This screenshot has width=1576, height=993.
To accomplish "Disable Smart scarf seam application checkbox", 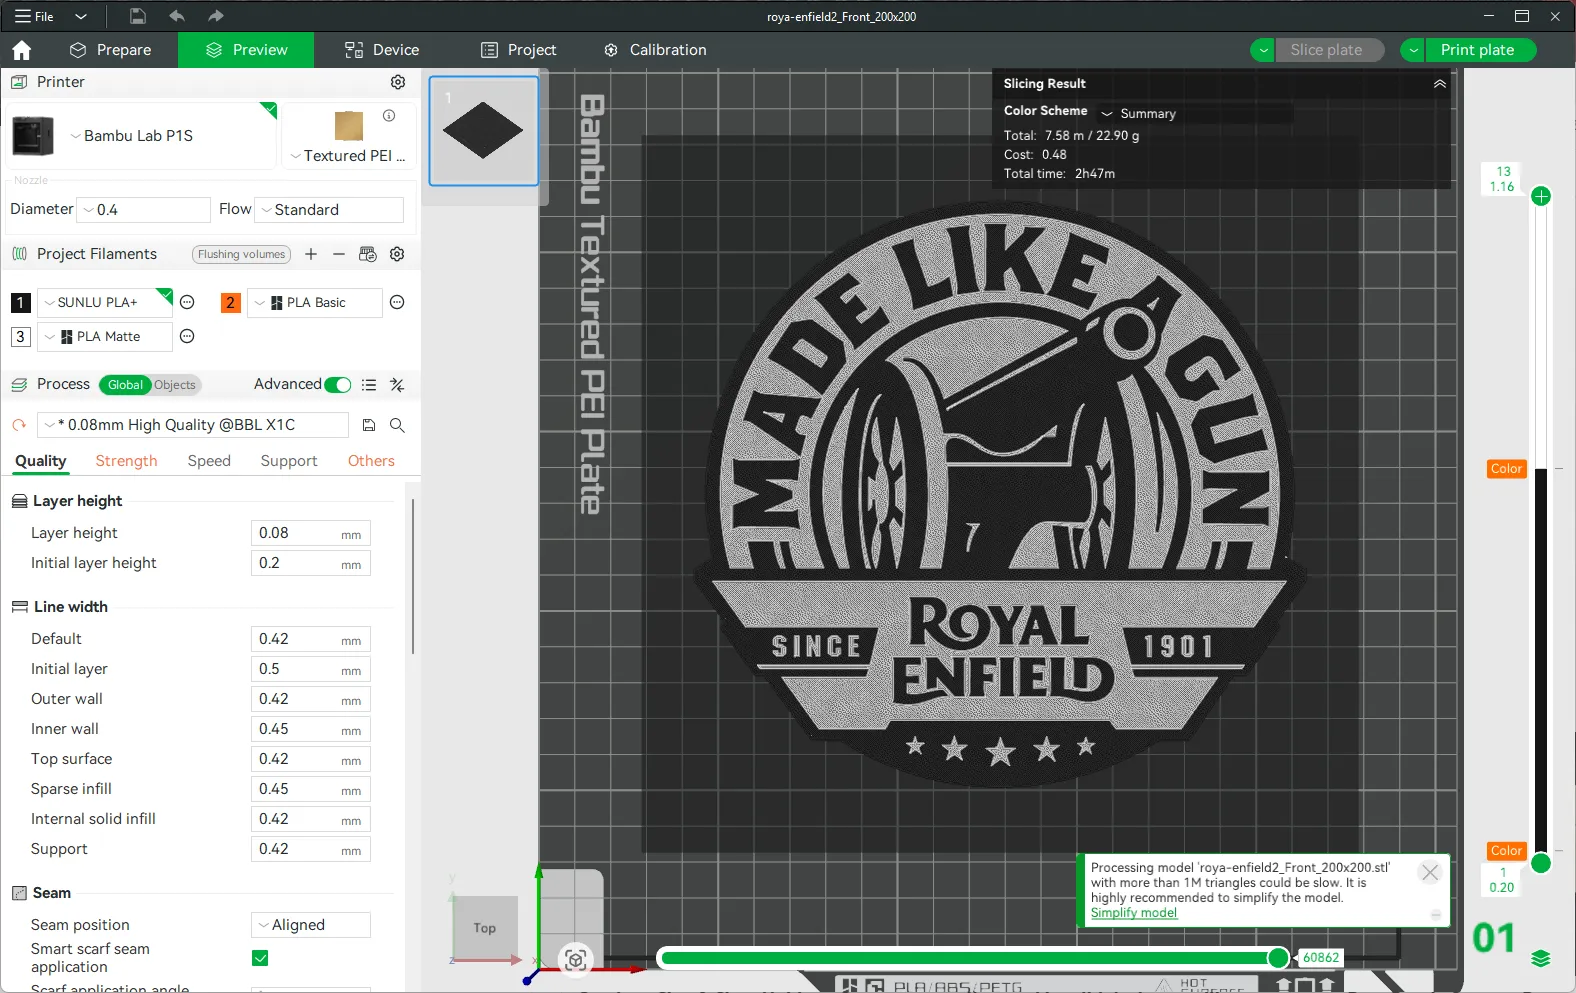I will [x=260, y=958].
